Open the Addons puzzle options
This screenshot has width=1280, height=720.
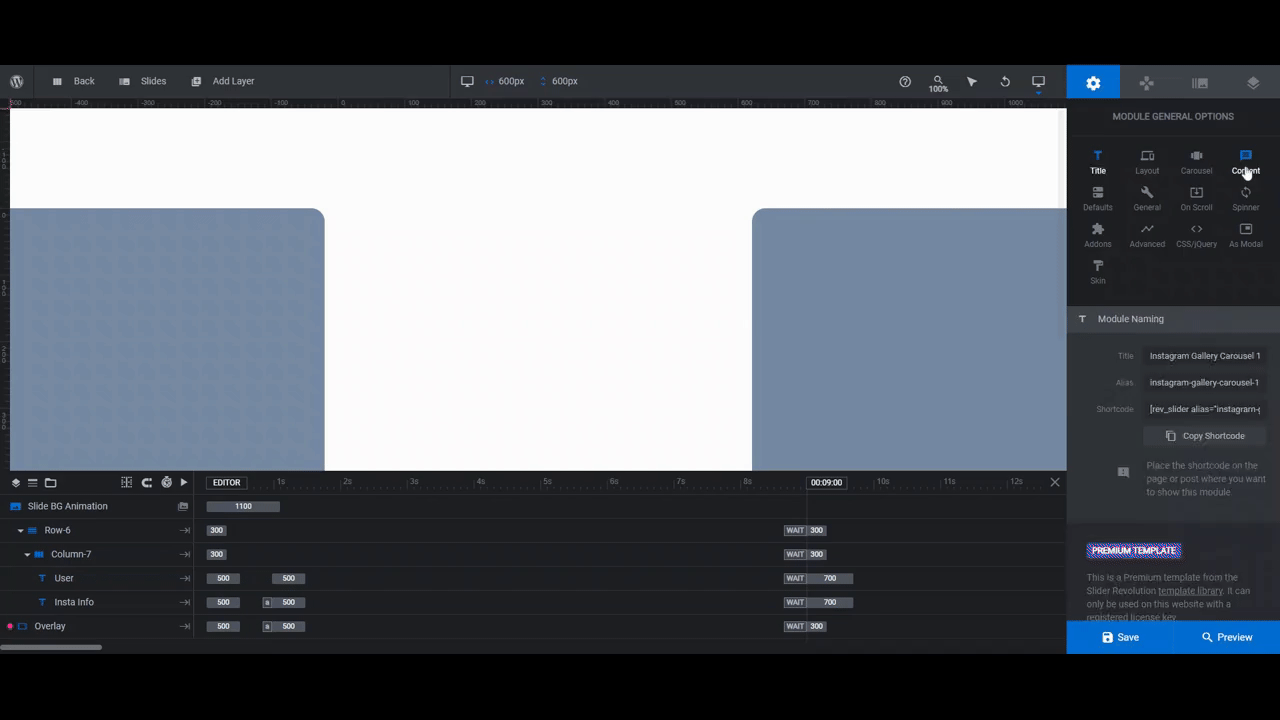(x=1098, y=236)
